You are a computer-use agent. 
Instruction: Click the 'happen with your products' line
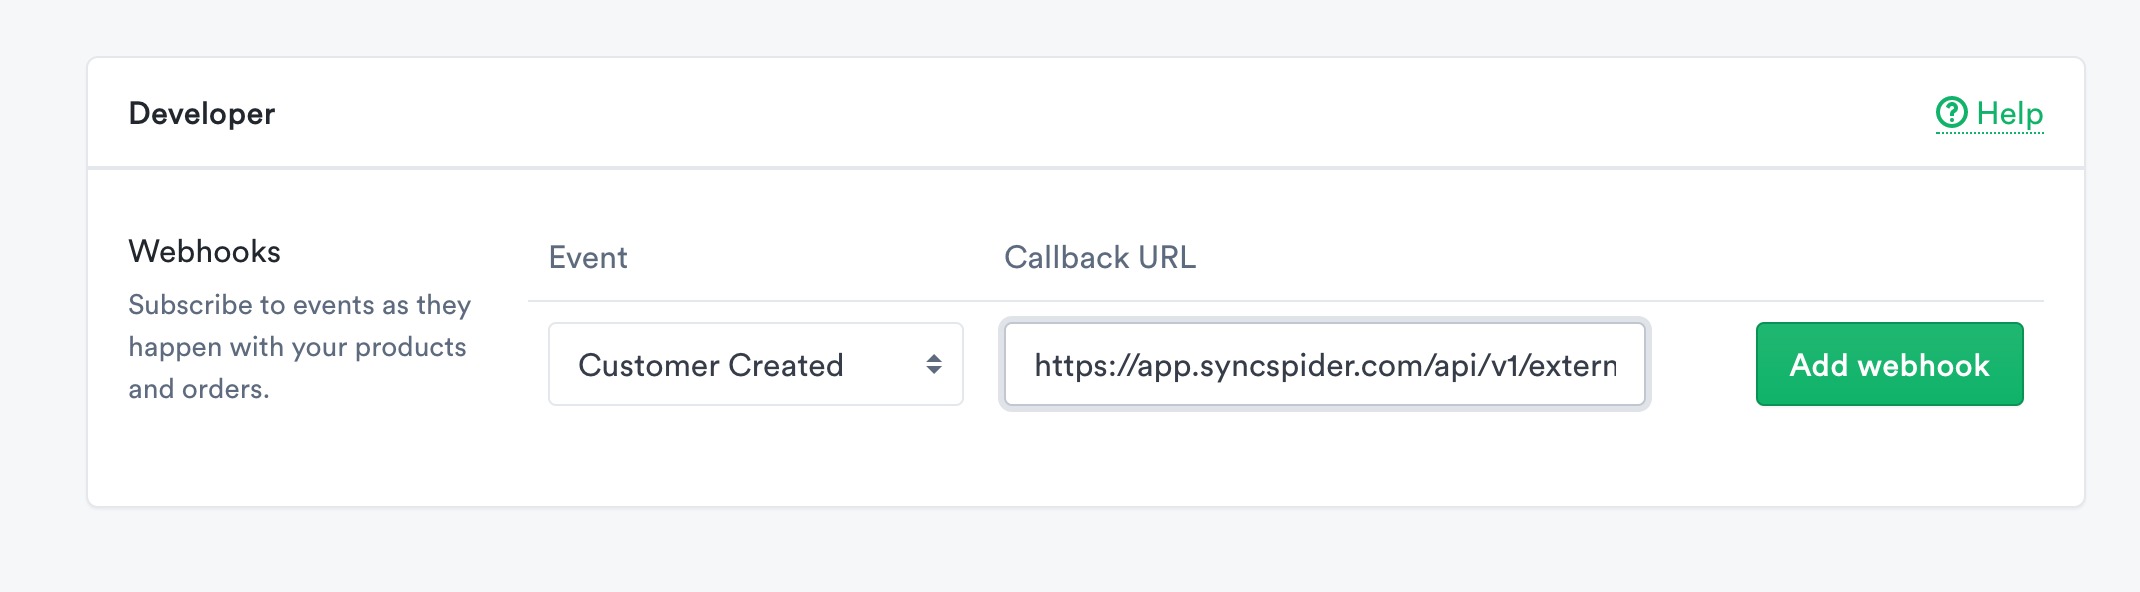click(x=298, y=347)
